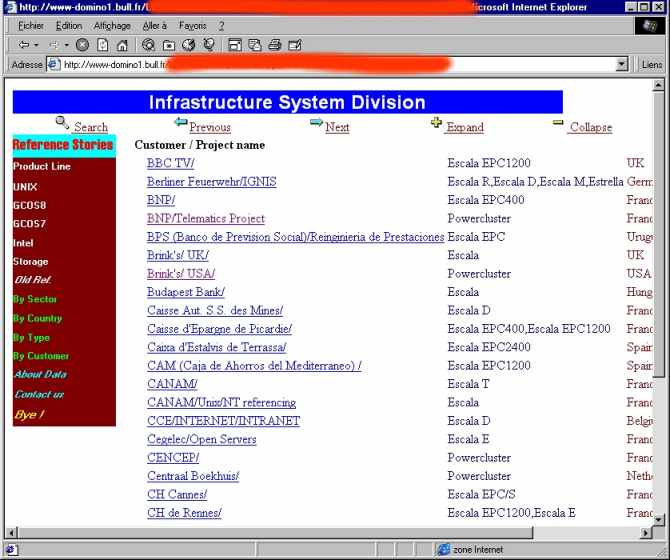The width and height of the screenshot is (670, 560).
Task: Open the Affichage menu
Action: [112, 26]
